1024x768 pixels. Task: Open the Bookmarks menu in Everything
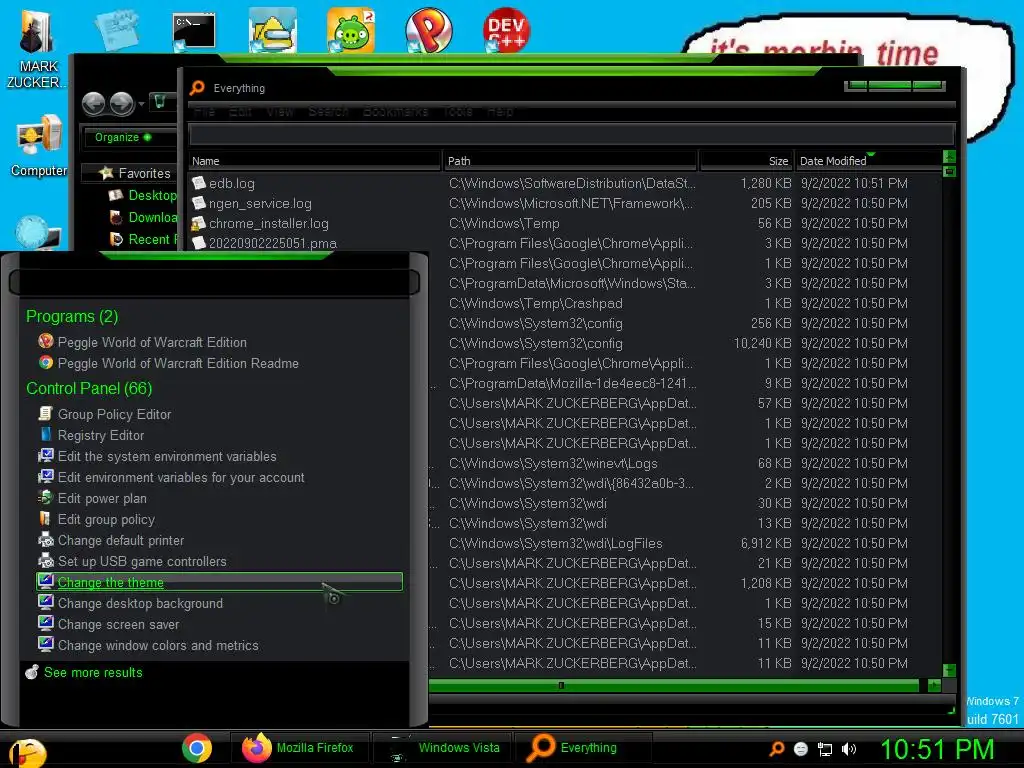396,112
